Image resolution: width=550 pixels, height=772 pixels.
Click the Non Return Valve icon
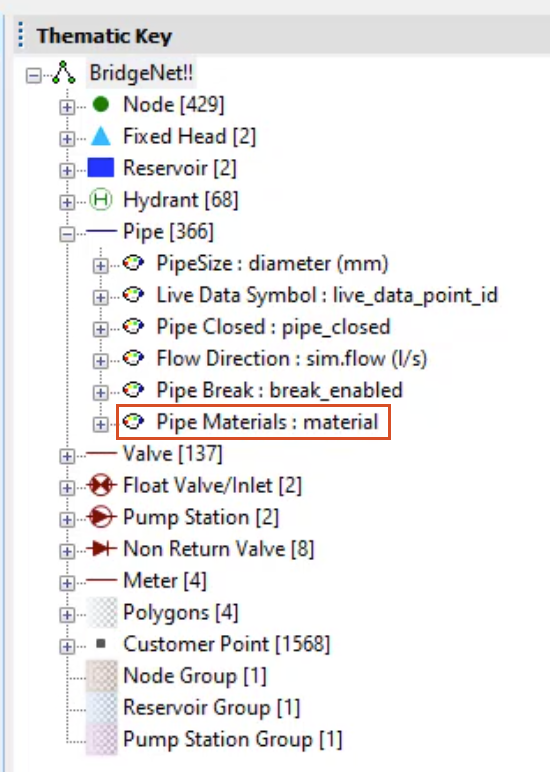point(101,548)
